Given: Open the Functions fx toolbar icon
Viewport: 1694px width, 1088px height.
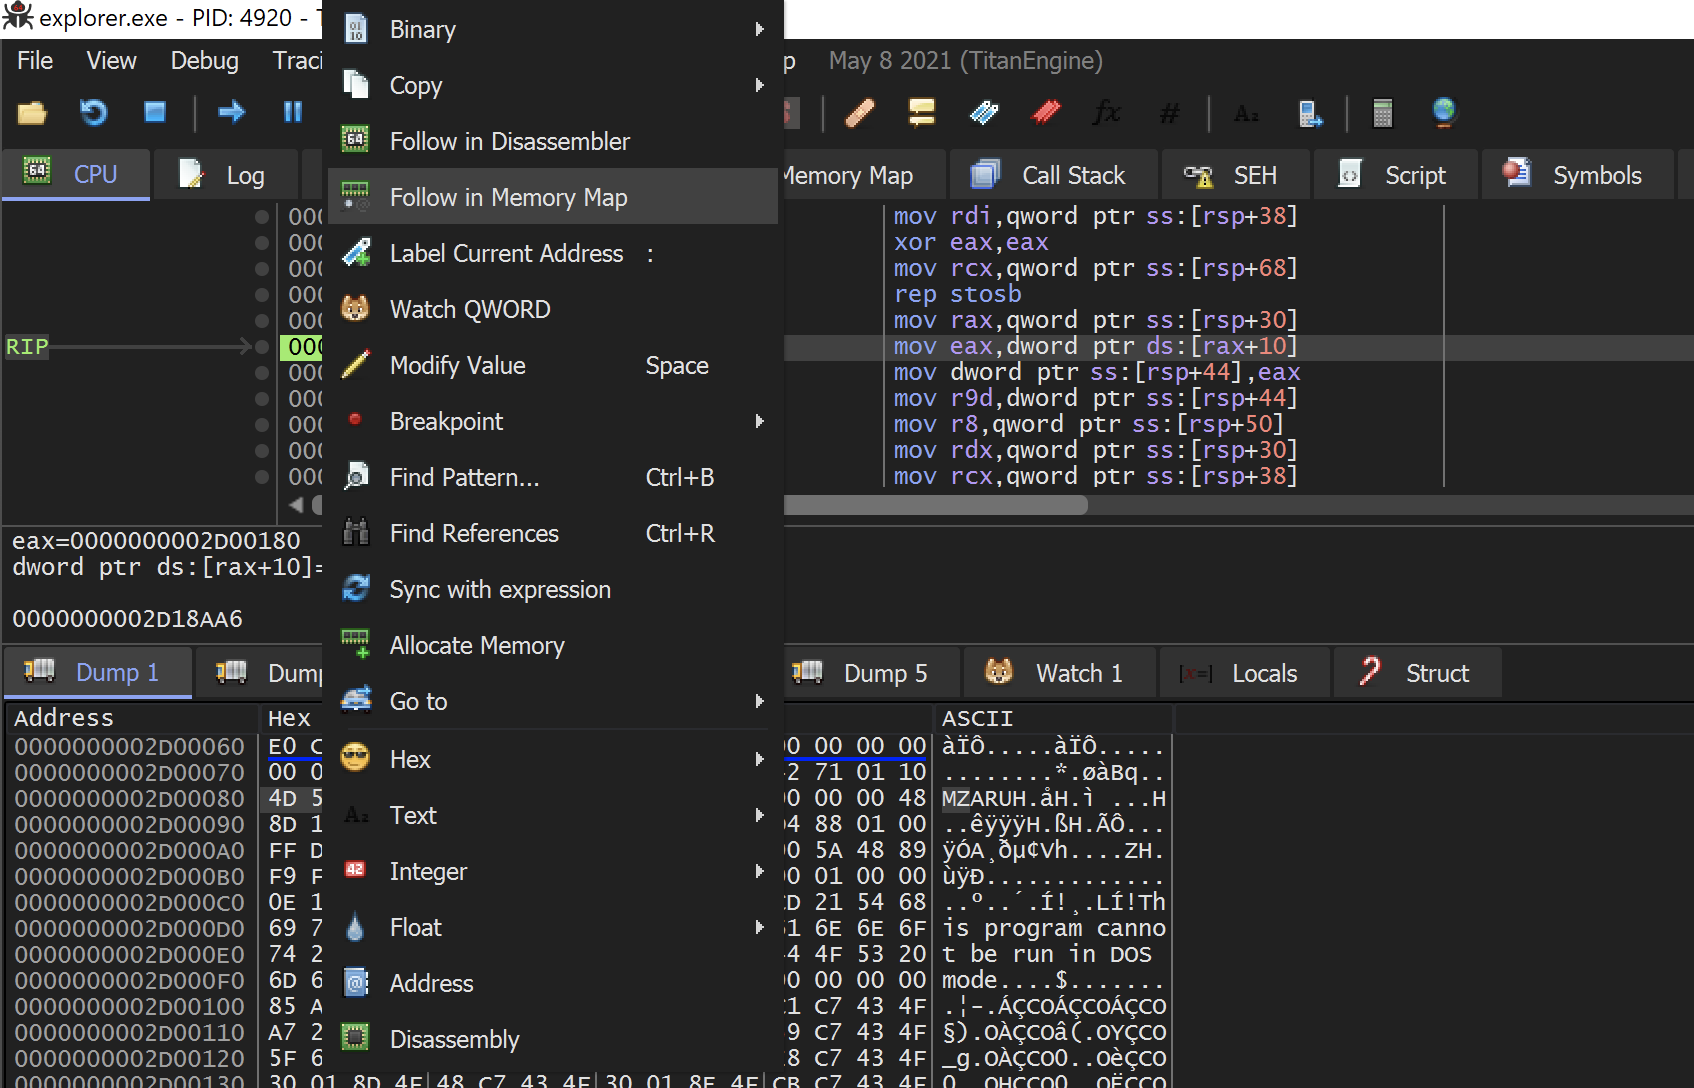Looking at the screenshot, I should pos(1107,113).
